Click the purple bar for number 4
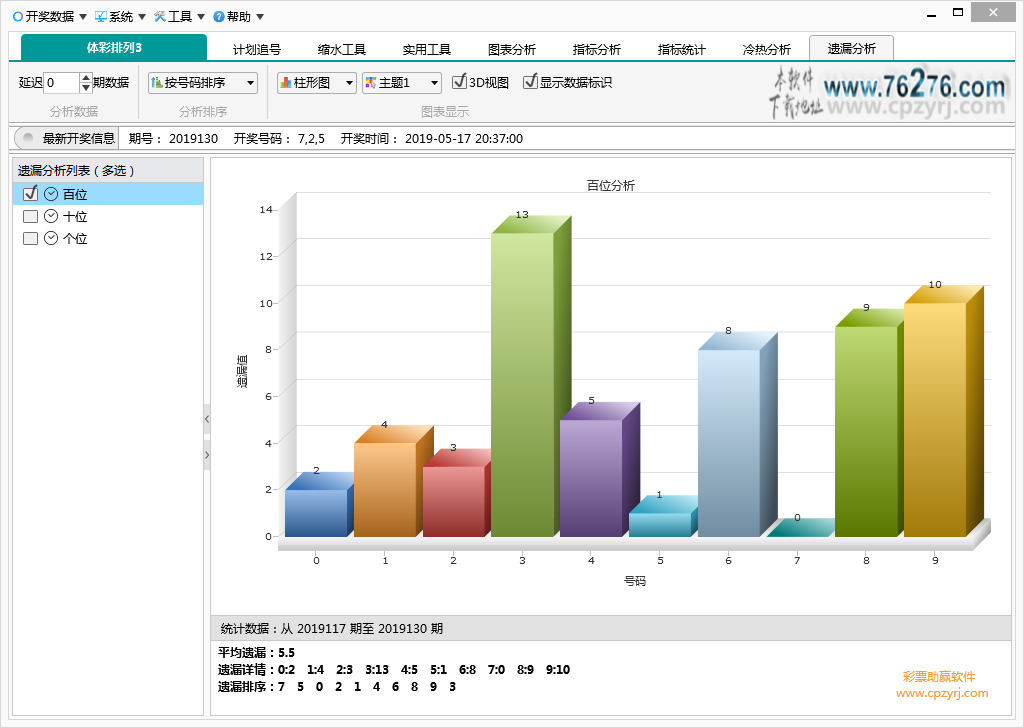Image resolution: width=1024 pixels, height=728 pixels. pos(591,478)
